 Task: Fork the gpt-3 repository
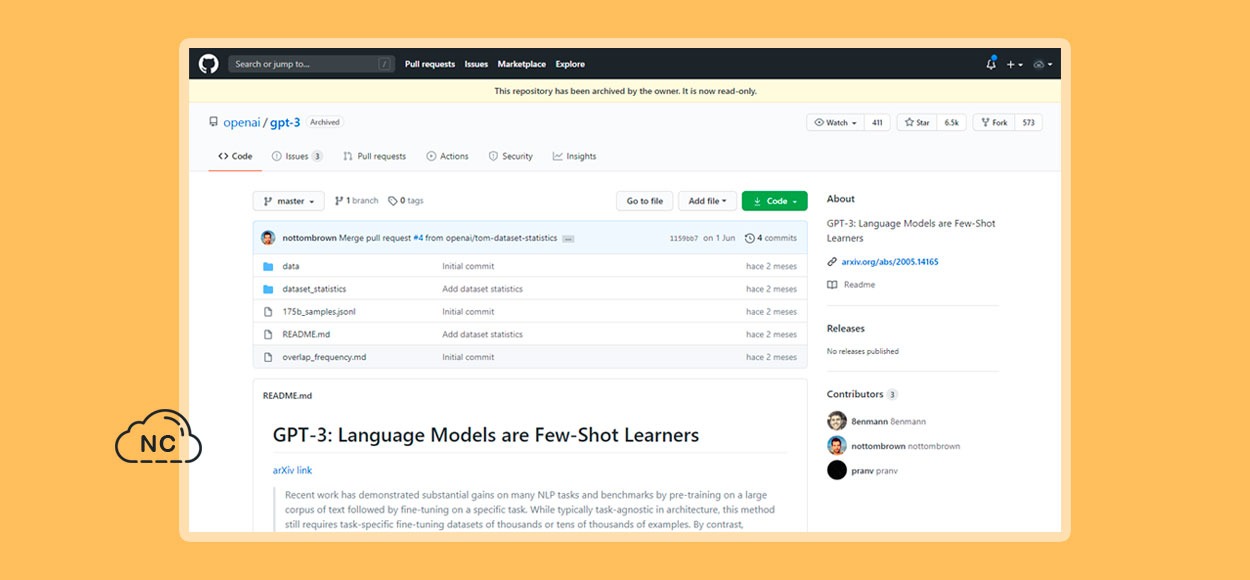[x=994, y=123]
